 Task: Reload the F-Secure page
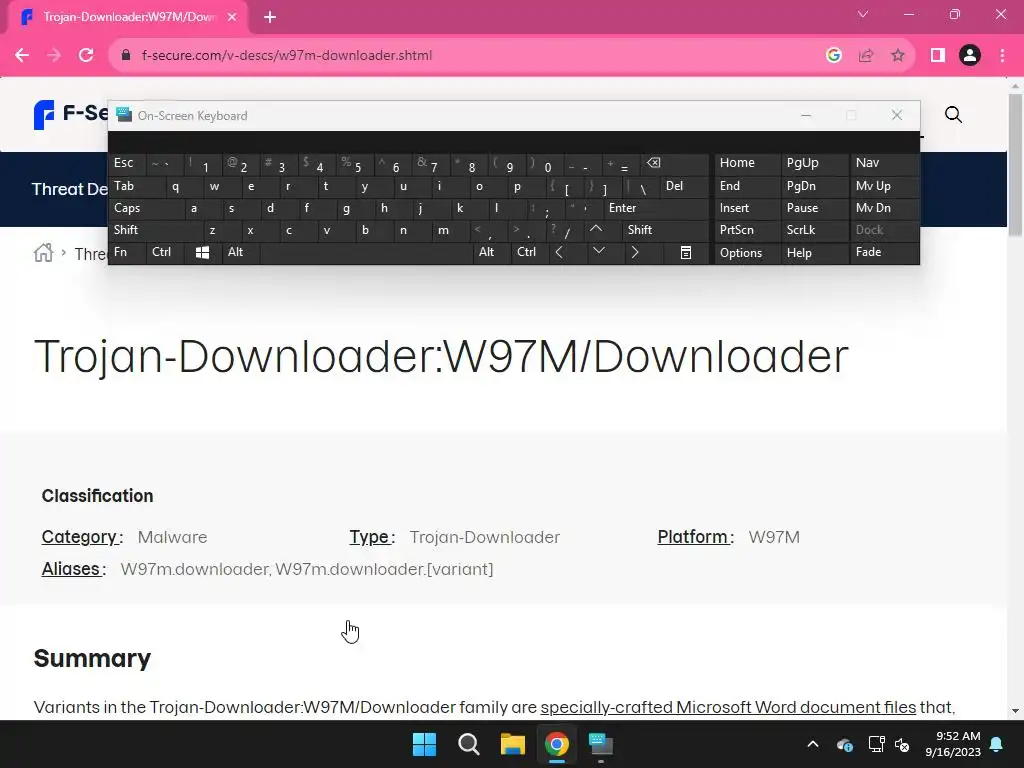coord(86,56)
